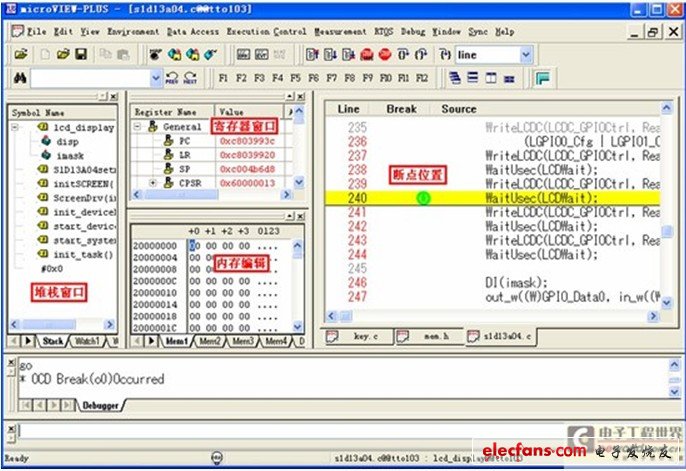Click the Register Name column header
686x471 pixels.
click(165, 112)
